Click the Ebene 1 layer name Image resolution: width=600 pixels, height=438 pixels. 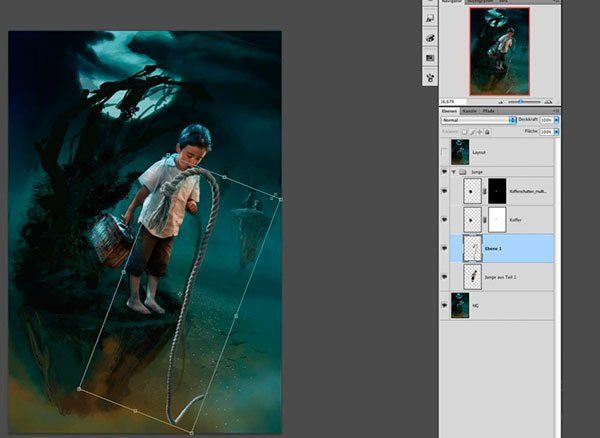tap(493, 249)
